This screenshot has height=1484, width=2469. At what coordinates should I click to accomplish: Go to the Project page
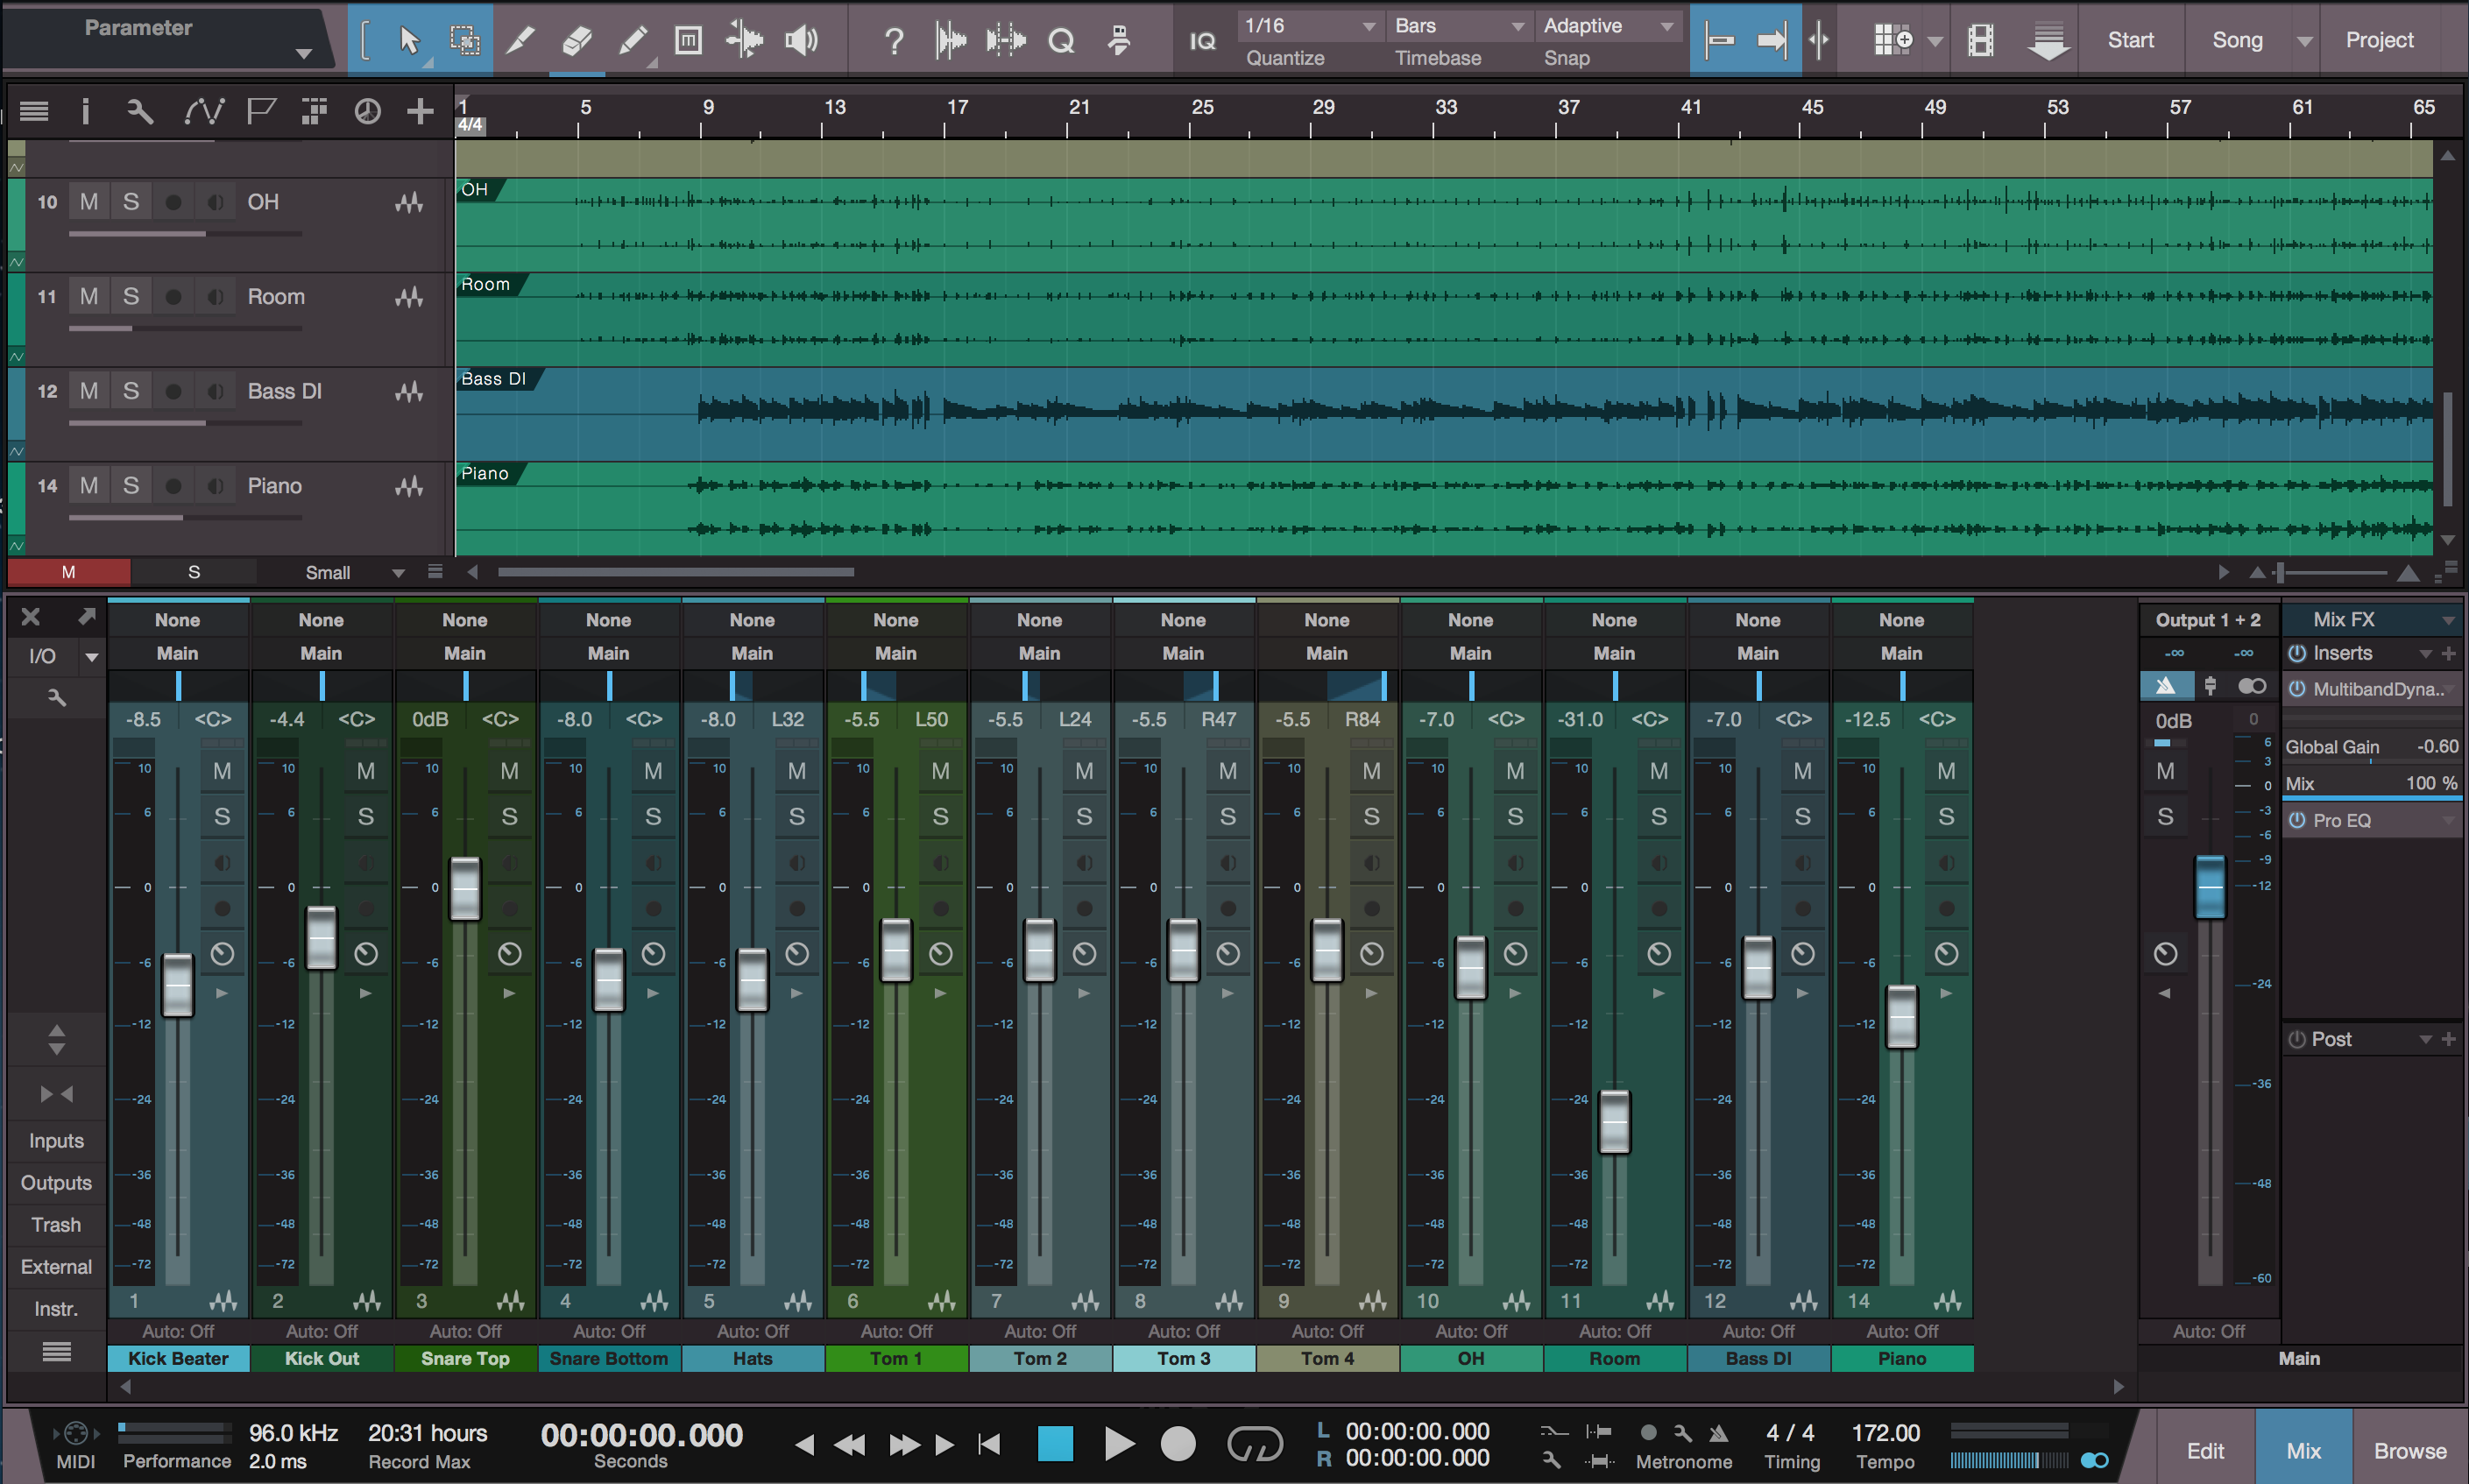[x=2379, y=40]
